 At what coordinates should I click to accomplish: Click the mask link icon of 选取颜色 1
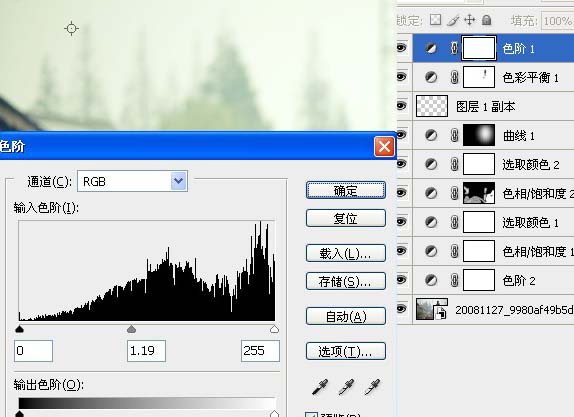[x=454, y=222]
